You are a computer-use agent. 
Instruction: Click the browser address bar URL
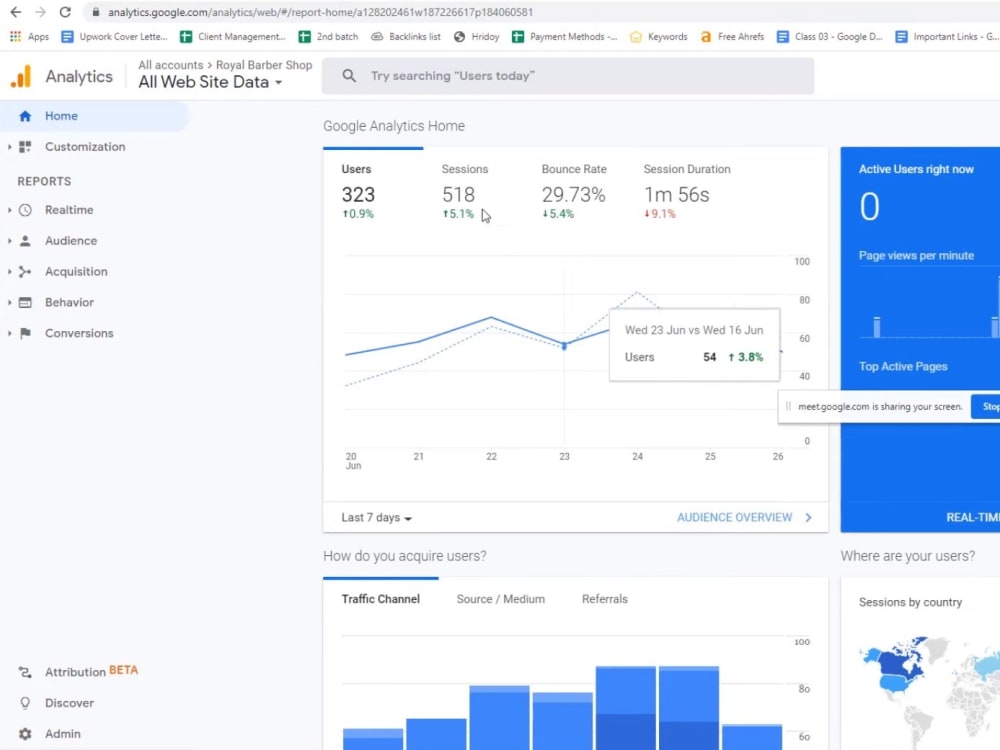320,12
